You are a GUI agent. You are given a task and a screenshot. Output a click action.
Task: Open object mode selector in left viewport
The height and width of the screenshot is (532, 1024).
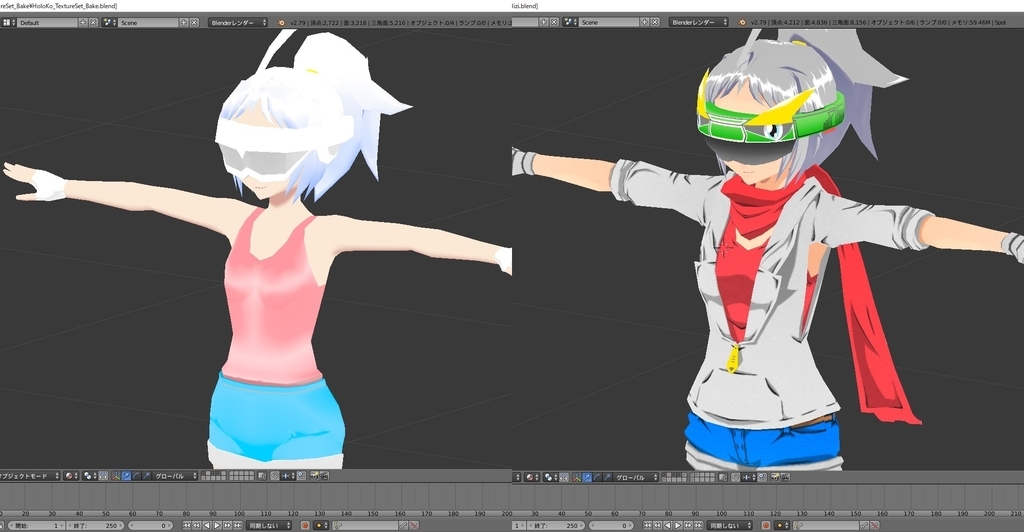tap(30, 476)
